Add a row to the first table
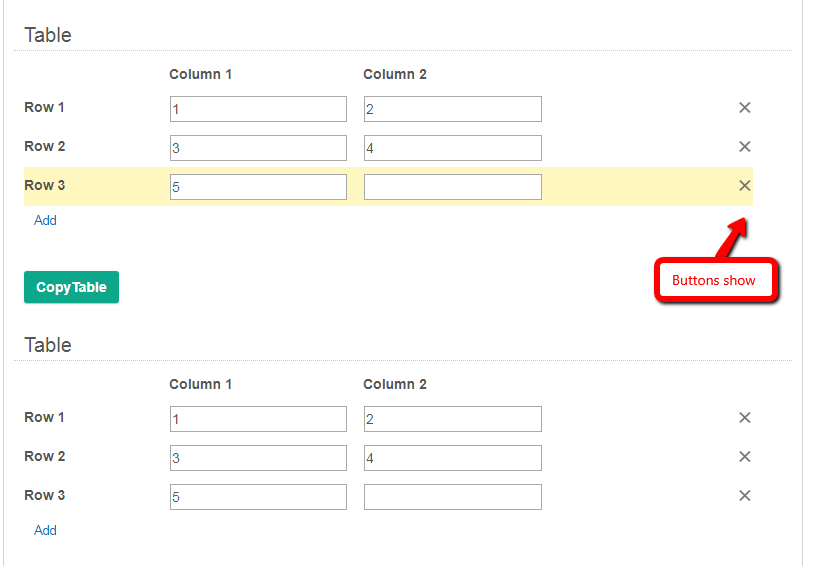This screenshot has width=828, height=566. point(45,220)
